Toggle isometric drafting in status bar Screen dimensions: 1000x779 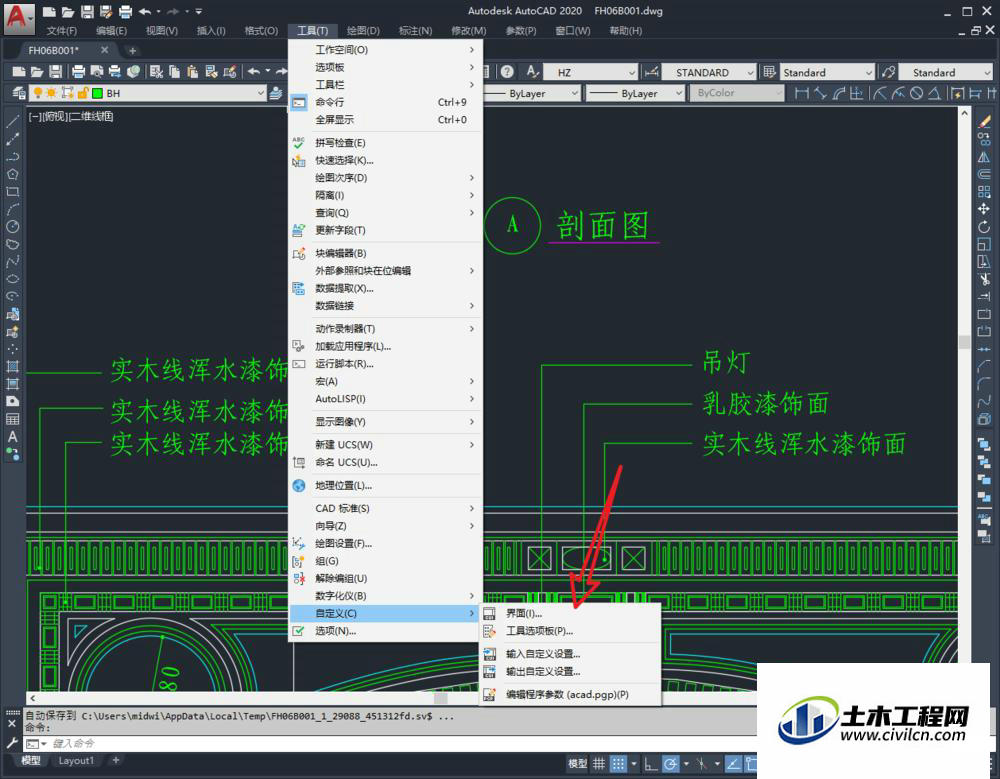702,764
